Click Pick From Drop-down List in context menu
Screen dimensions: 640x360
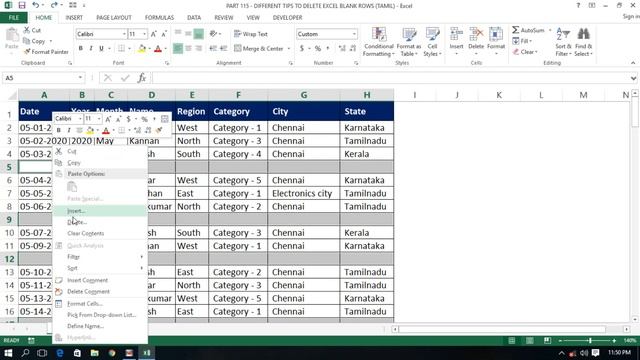[100, 315]
